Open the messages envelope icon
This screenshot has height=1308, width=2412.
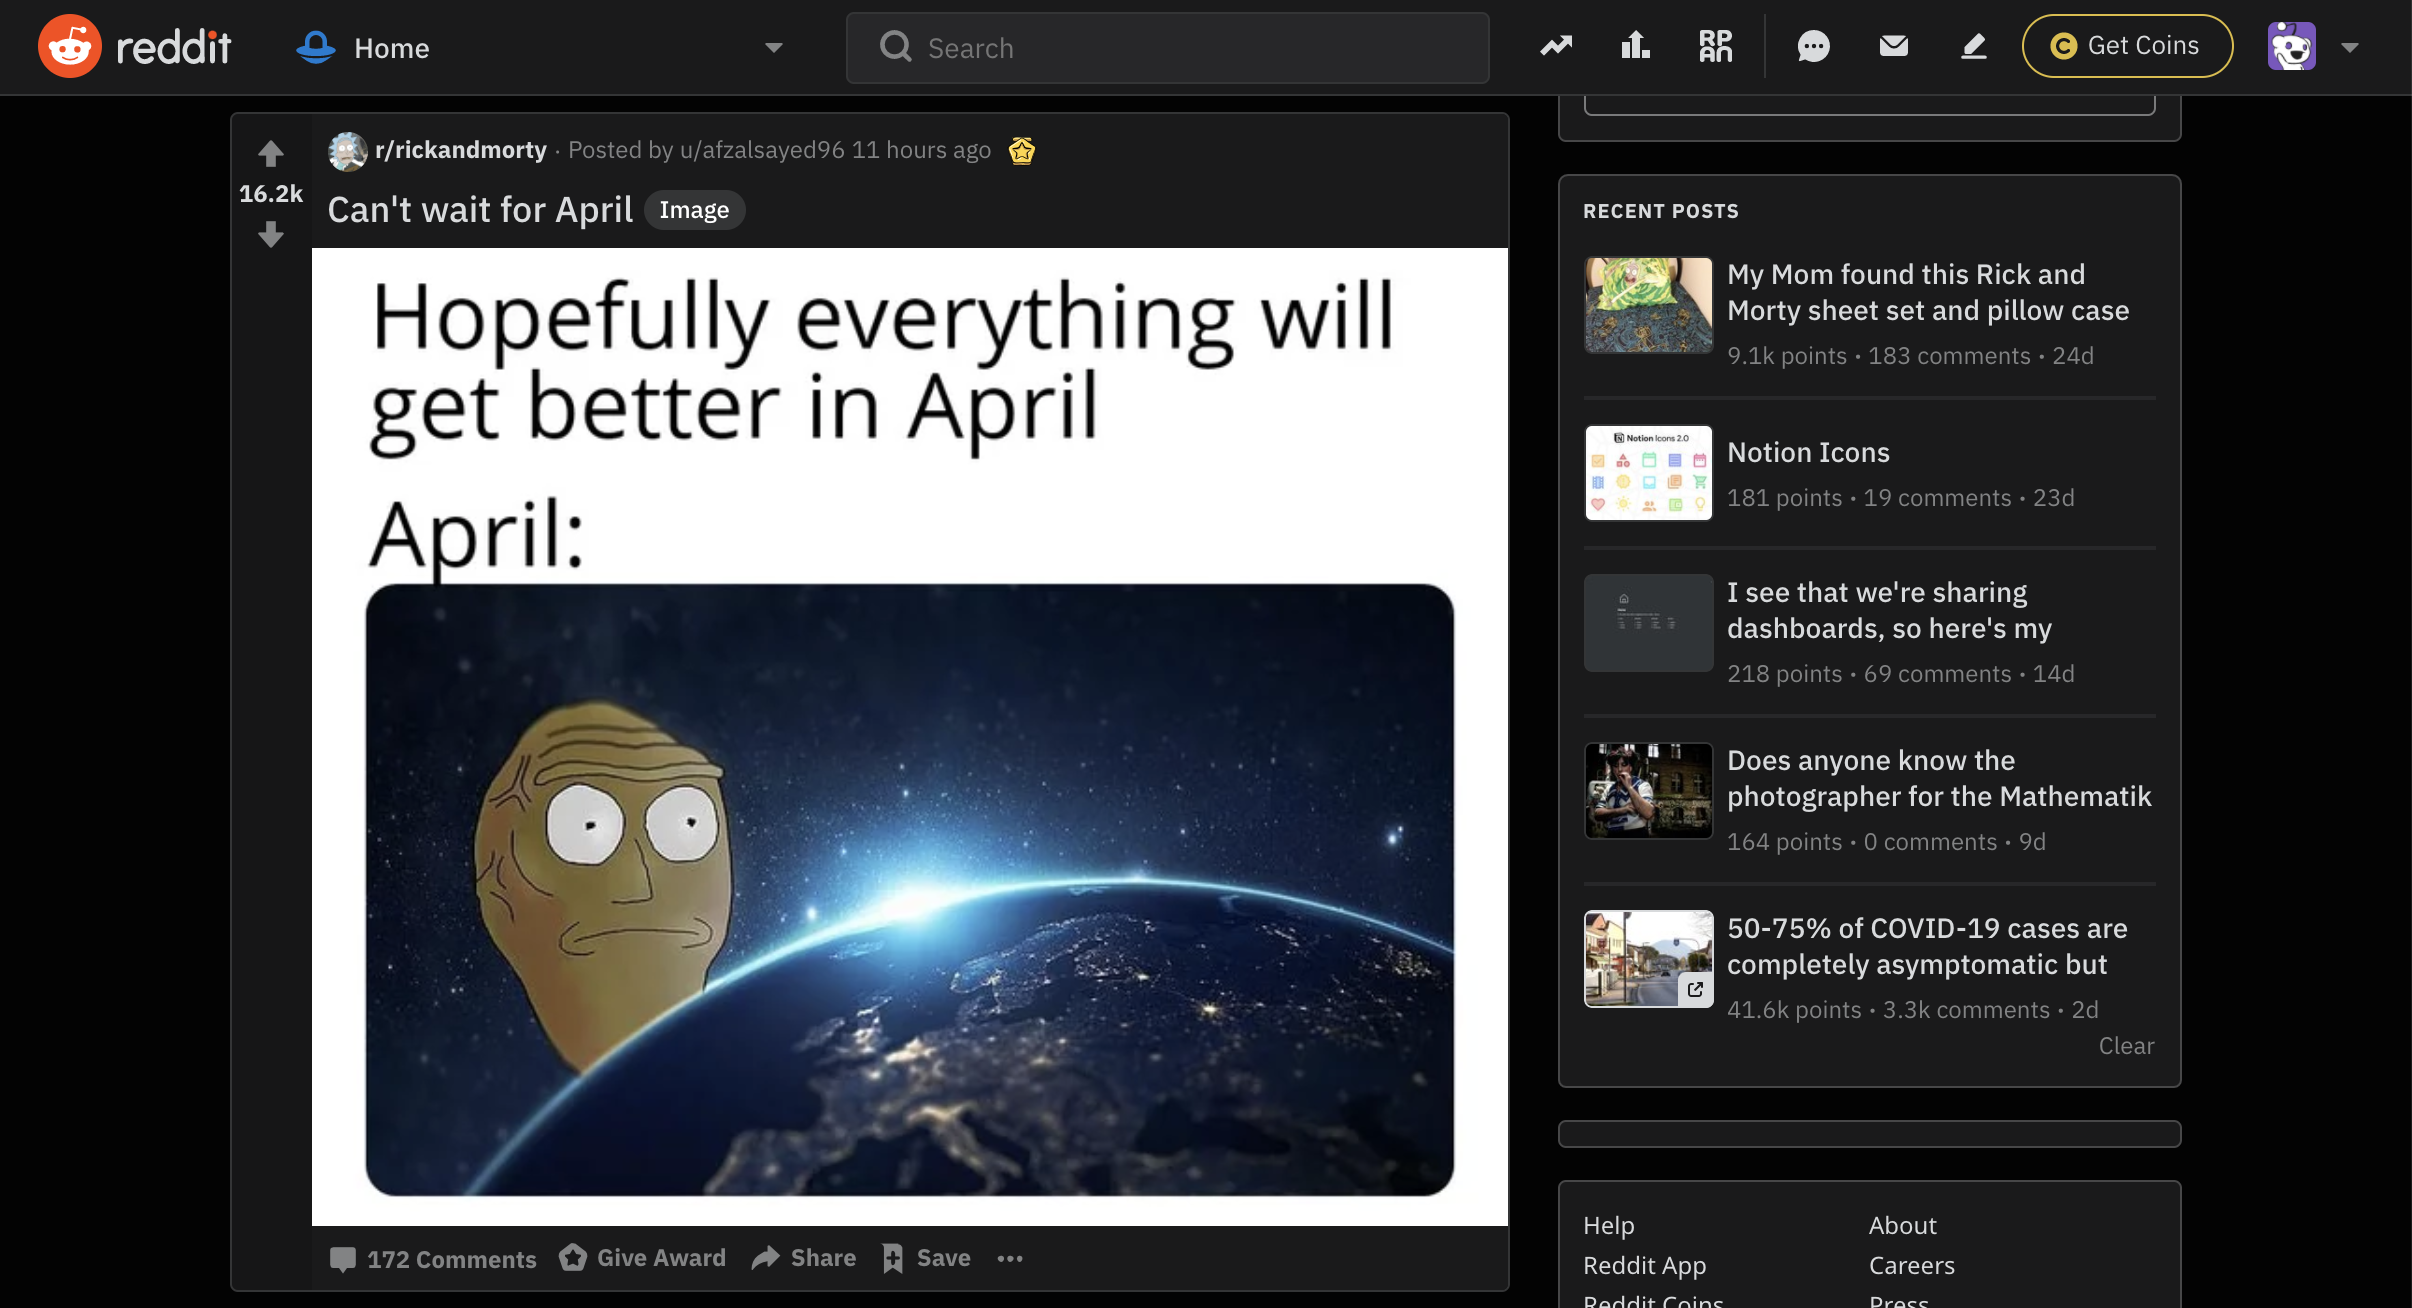click(1893, 46)
